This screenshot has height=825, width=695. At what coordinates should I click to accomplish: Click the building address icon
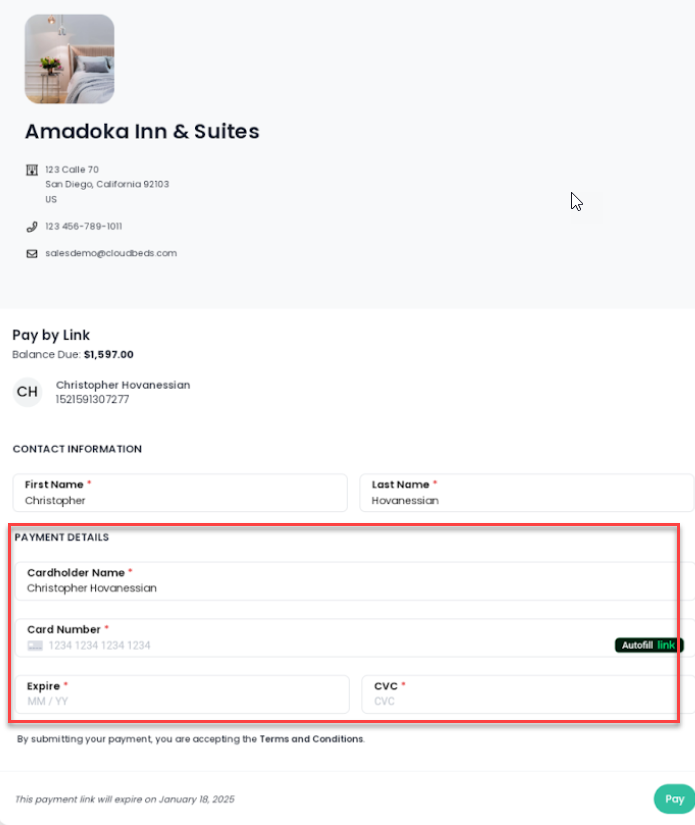(32, 170)
